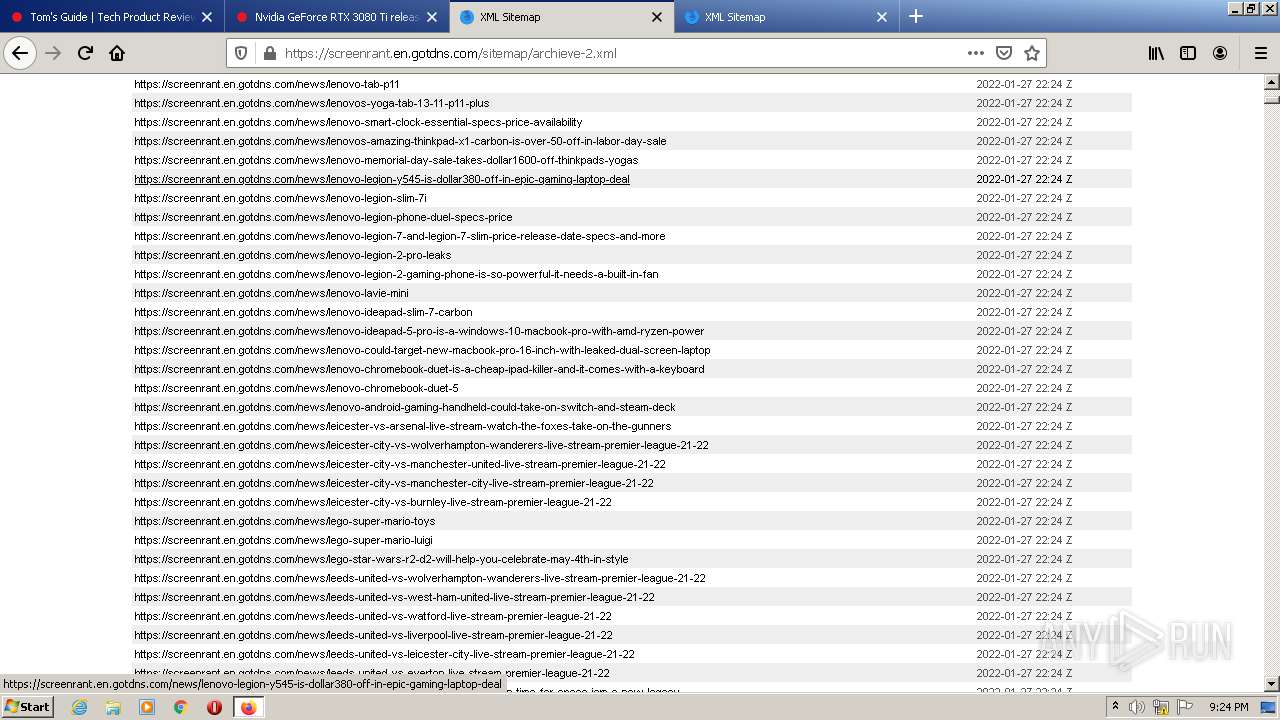Open lenovo-legion-slim-7i link

pyautogui.click(x=280, y=198)
